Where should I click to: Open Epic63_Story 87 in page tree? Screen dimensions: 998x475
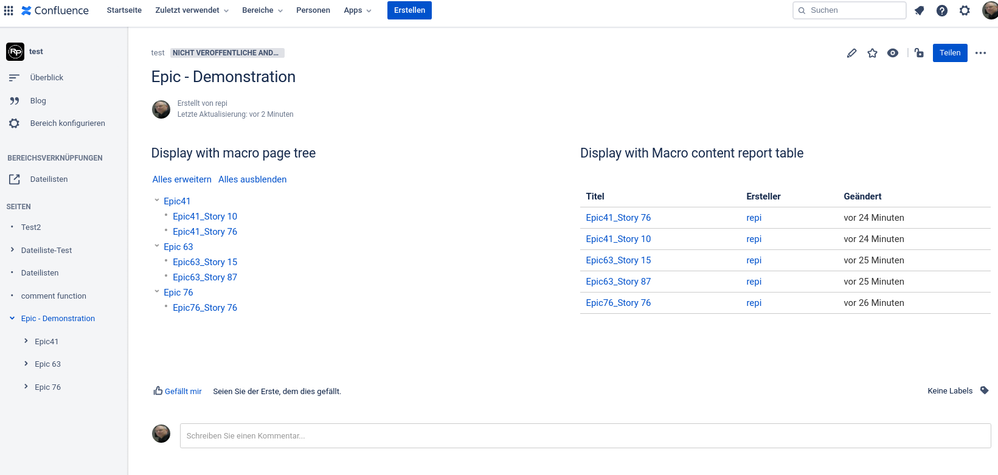205,277
